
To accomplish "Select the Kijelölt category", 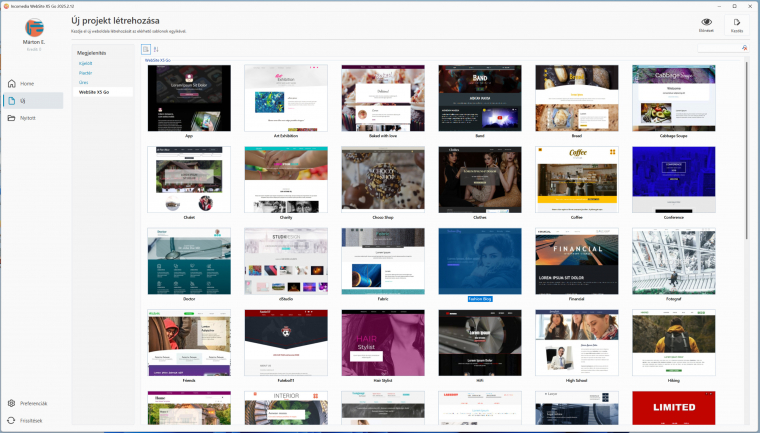I will pos(86,63).
